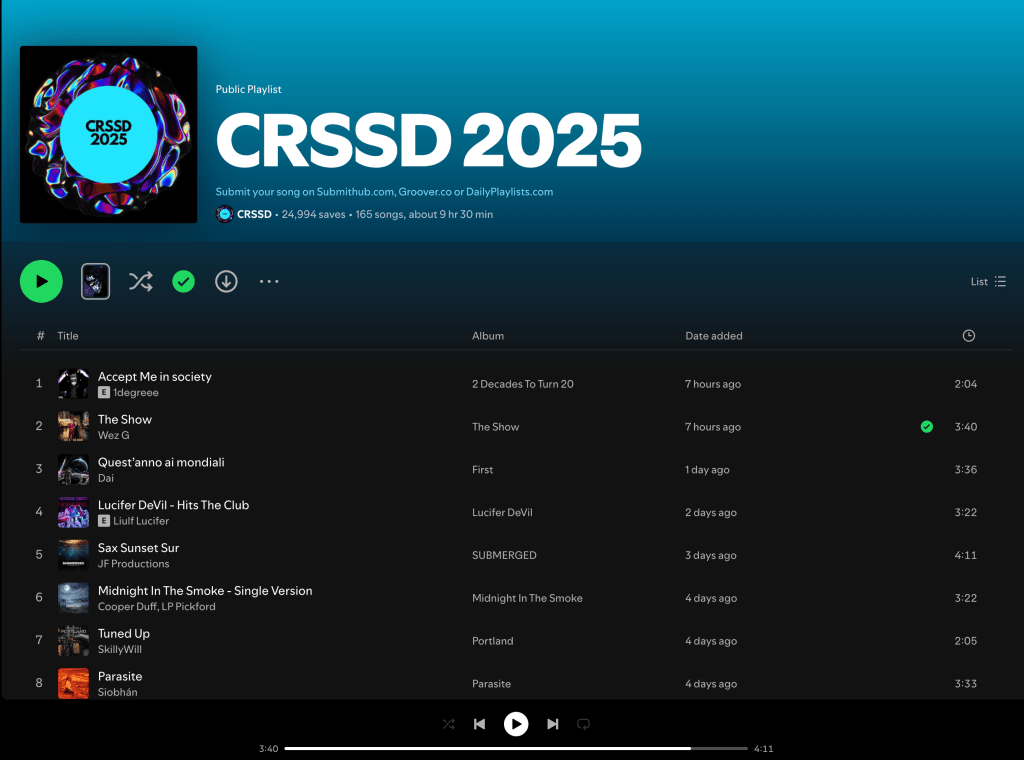Screen dimensions: 1024x760
Task: Open the album First
Action: pyautogui.click(x=483, y=469)
